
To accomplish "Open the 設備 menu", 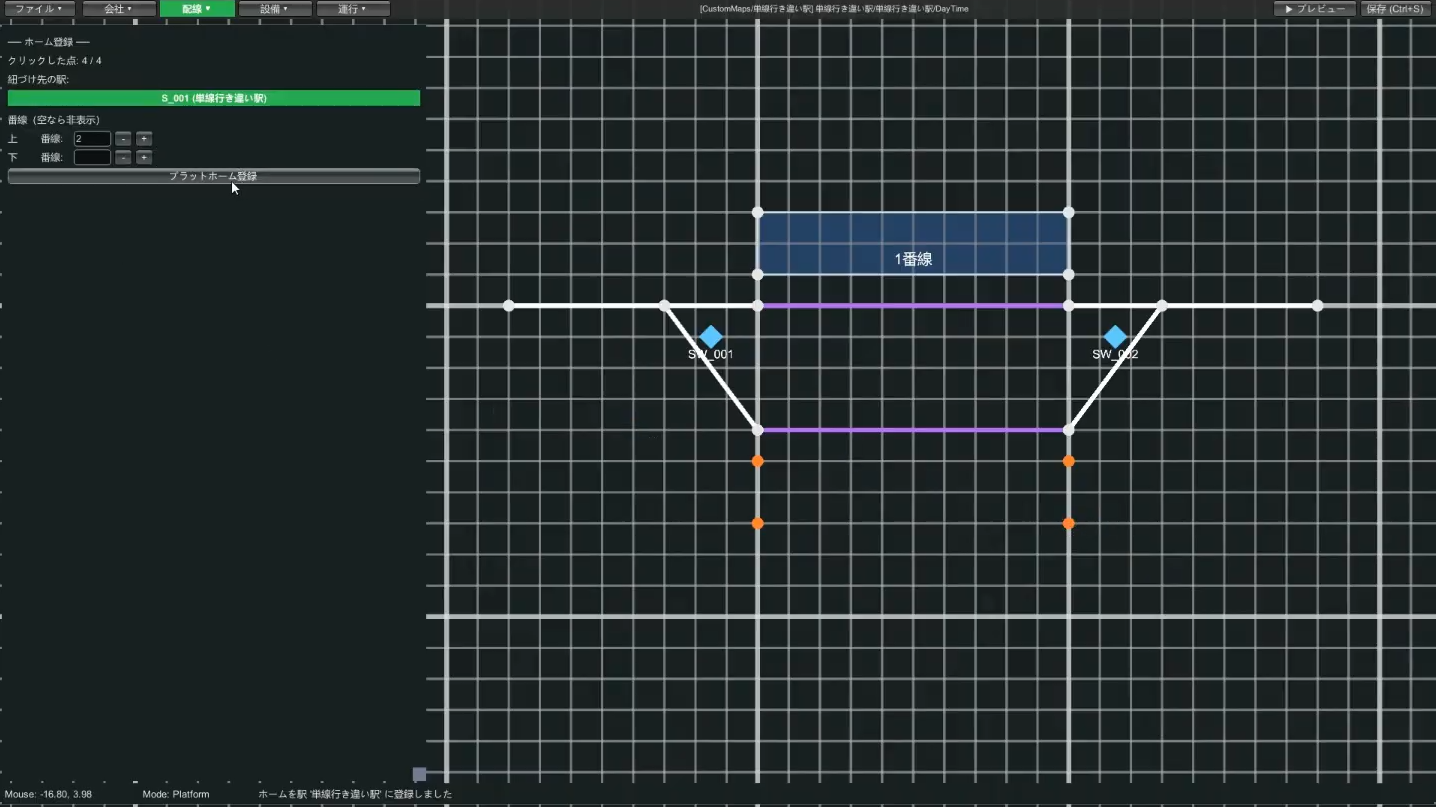I will (274, 9).
